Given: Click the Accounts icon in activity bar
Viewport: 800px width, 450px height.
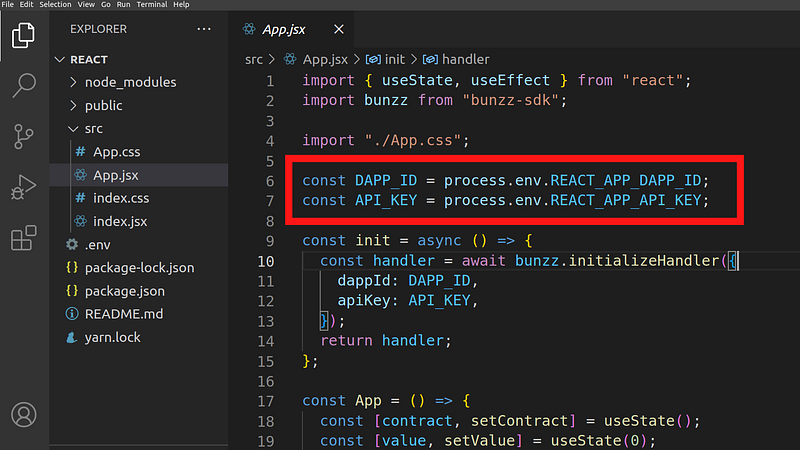Looking at the screenshot, I should coord(23,414).
